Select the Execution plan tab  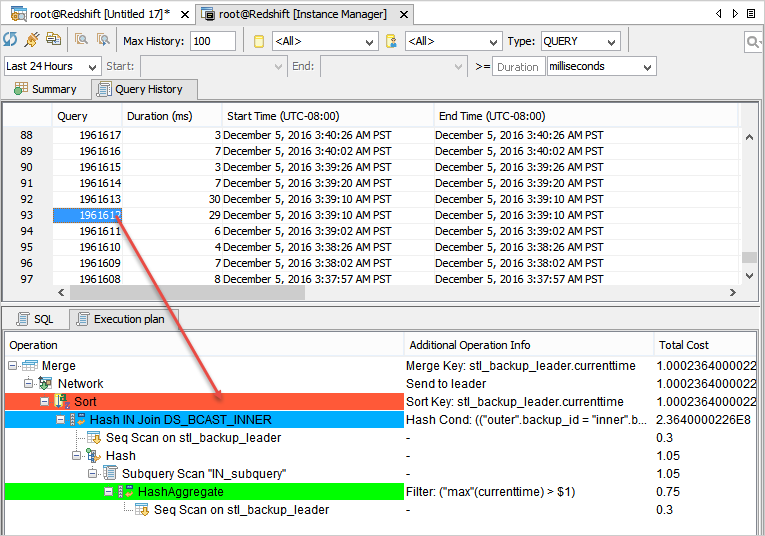coord(123,319)
